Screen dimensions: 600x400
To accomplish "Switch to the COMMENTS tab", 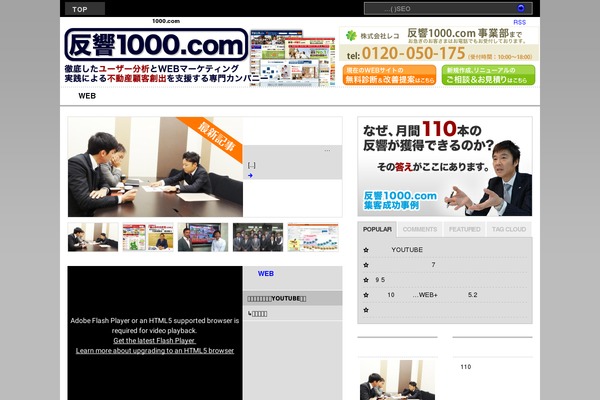I will (x=420, y=229).
